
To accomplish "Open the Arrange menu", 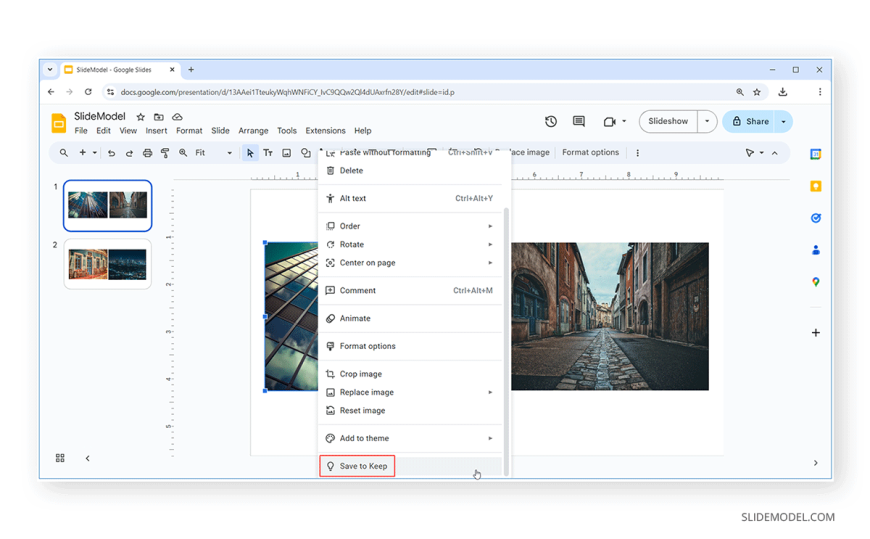I will [x=254, y=130].
